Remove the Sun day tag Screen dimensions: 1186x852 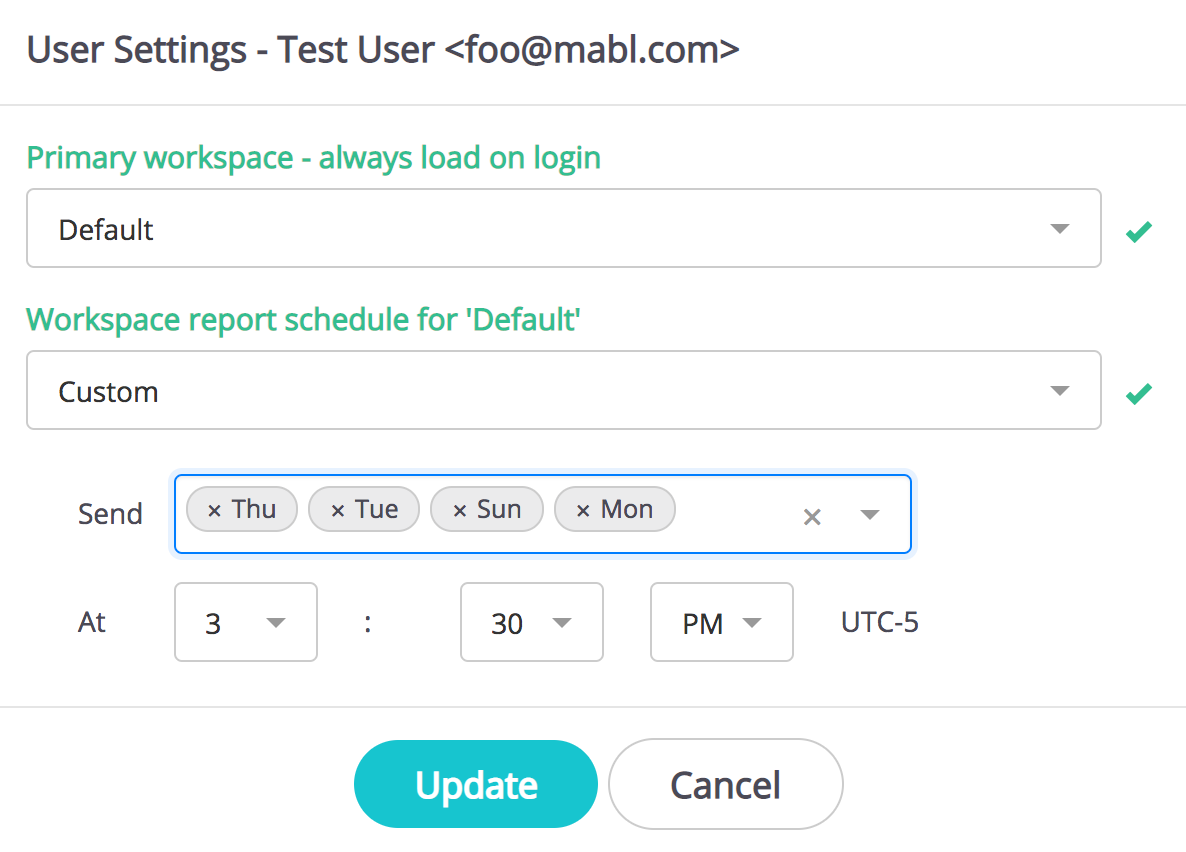(x=460, y=511)
